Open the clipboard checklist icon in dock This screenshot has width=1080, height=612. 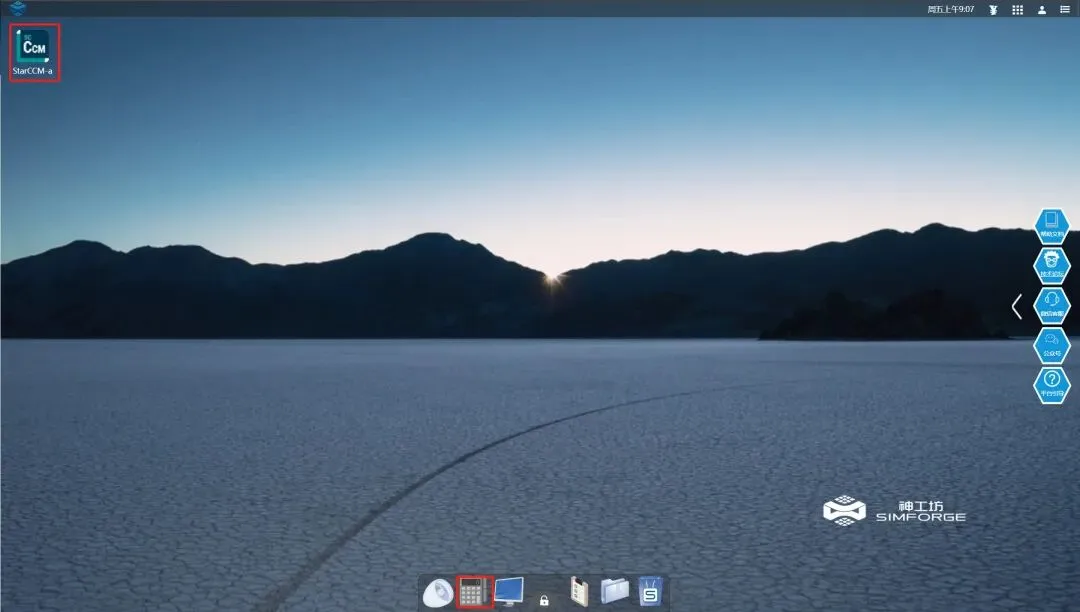tap(579, 592)
